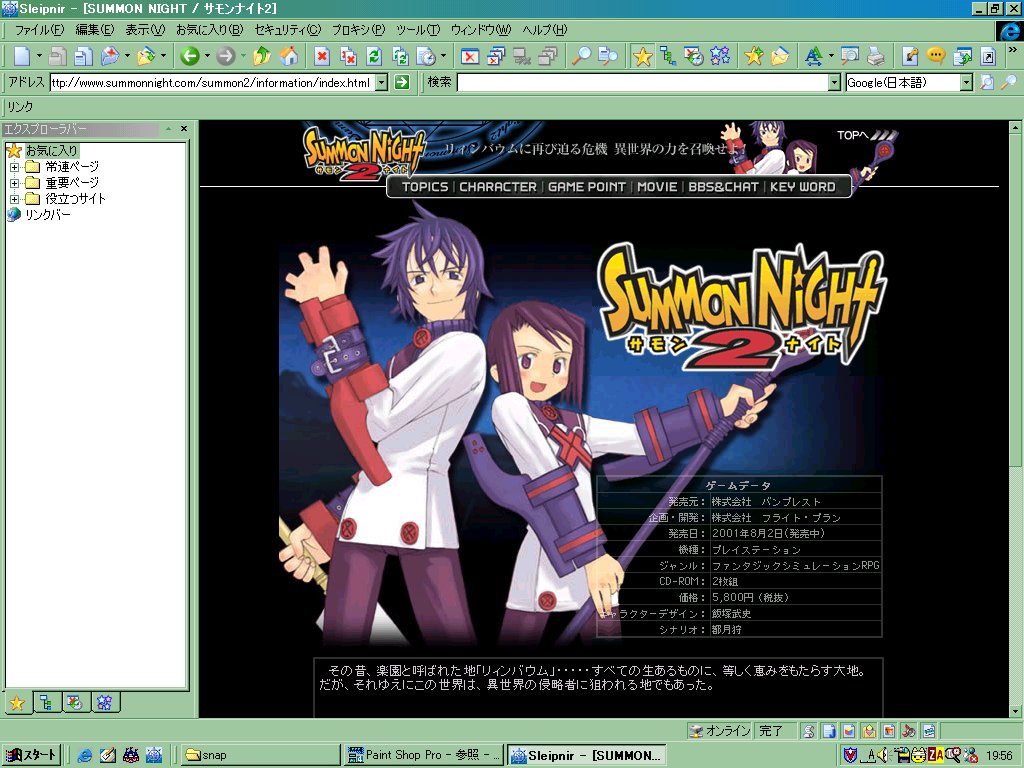Open the Google(日本語) search engine dropdown
Screen dimensions: 1024x768
pos(967,82)
